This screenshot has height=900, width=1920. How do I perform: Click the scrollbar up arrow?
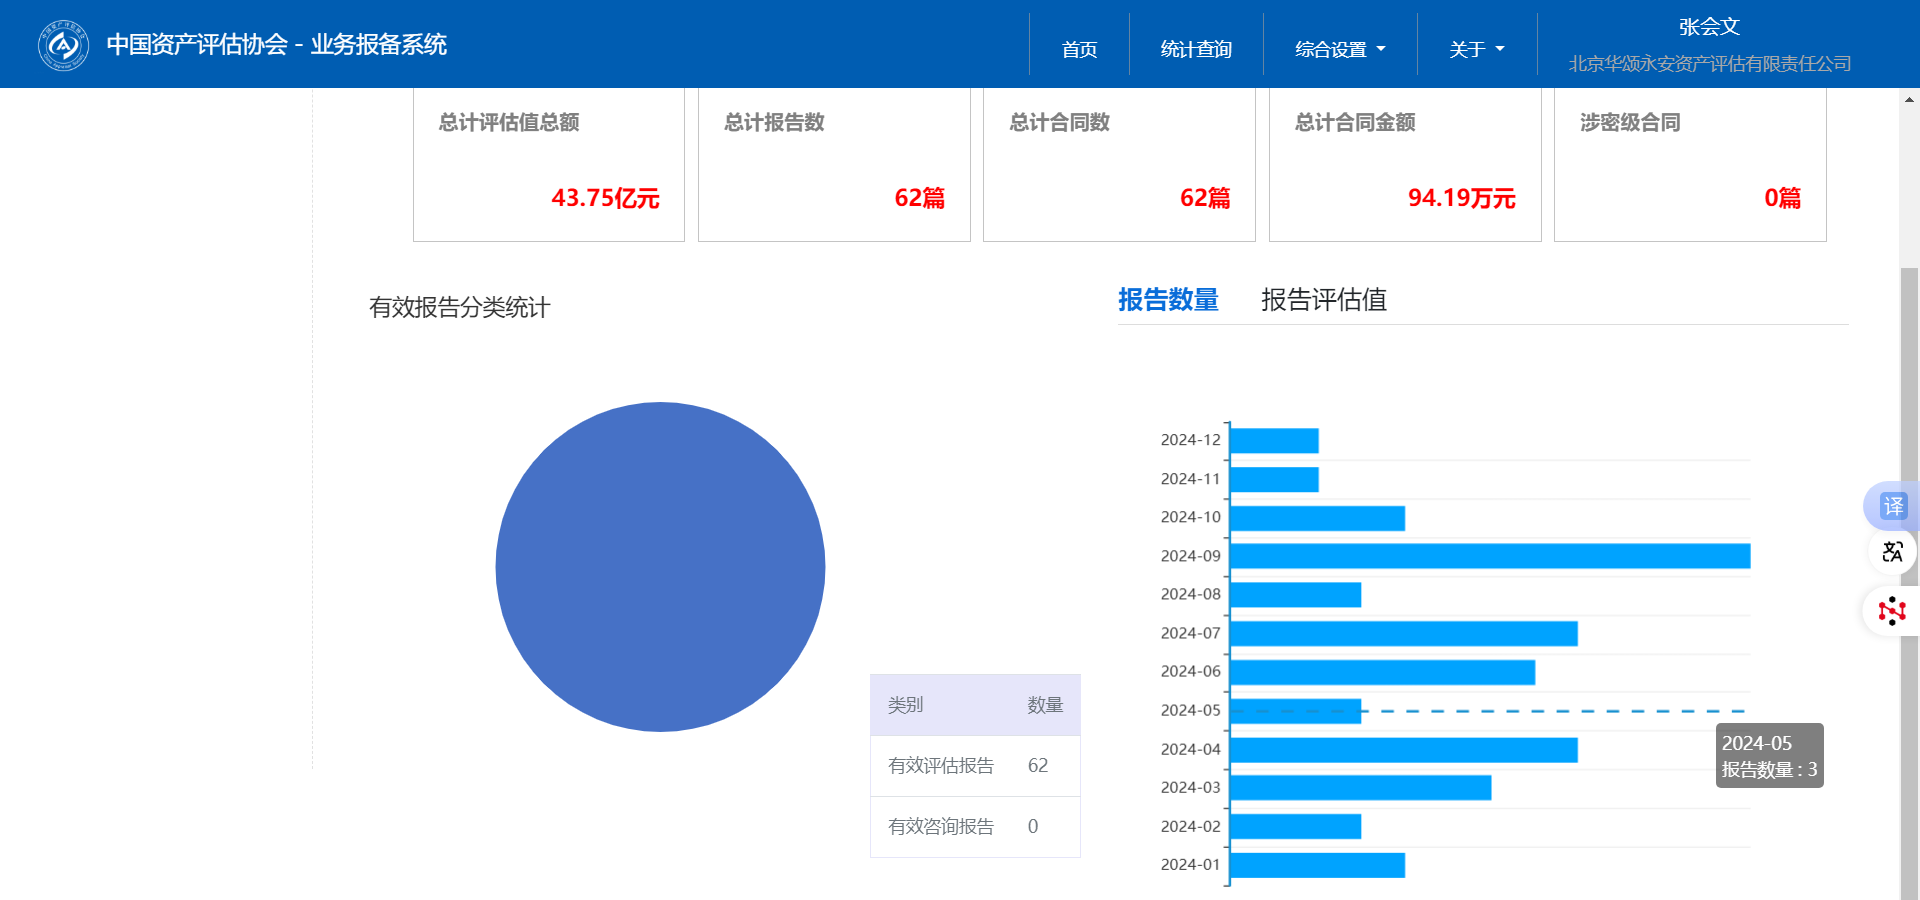click(1909, 100)
